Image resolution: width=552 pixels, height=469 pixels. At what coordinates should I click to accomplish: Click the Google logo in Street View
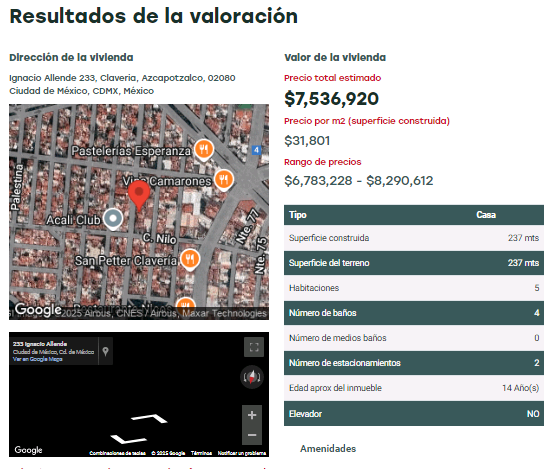pos(28,450)
